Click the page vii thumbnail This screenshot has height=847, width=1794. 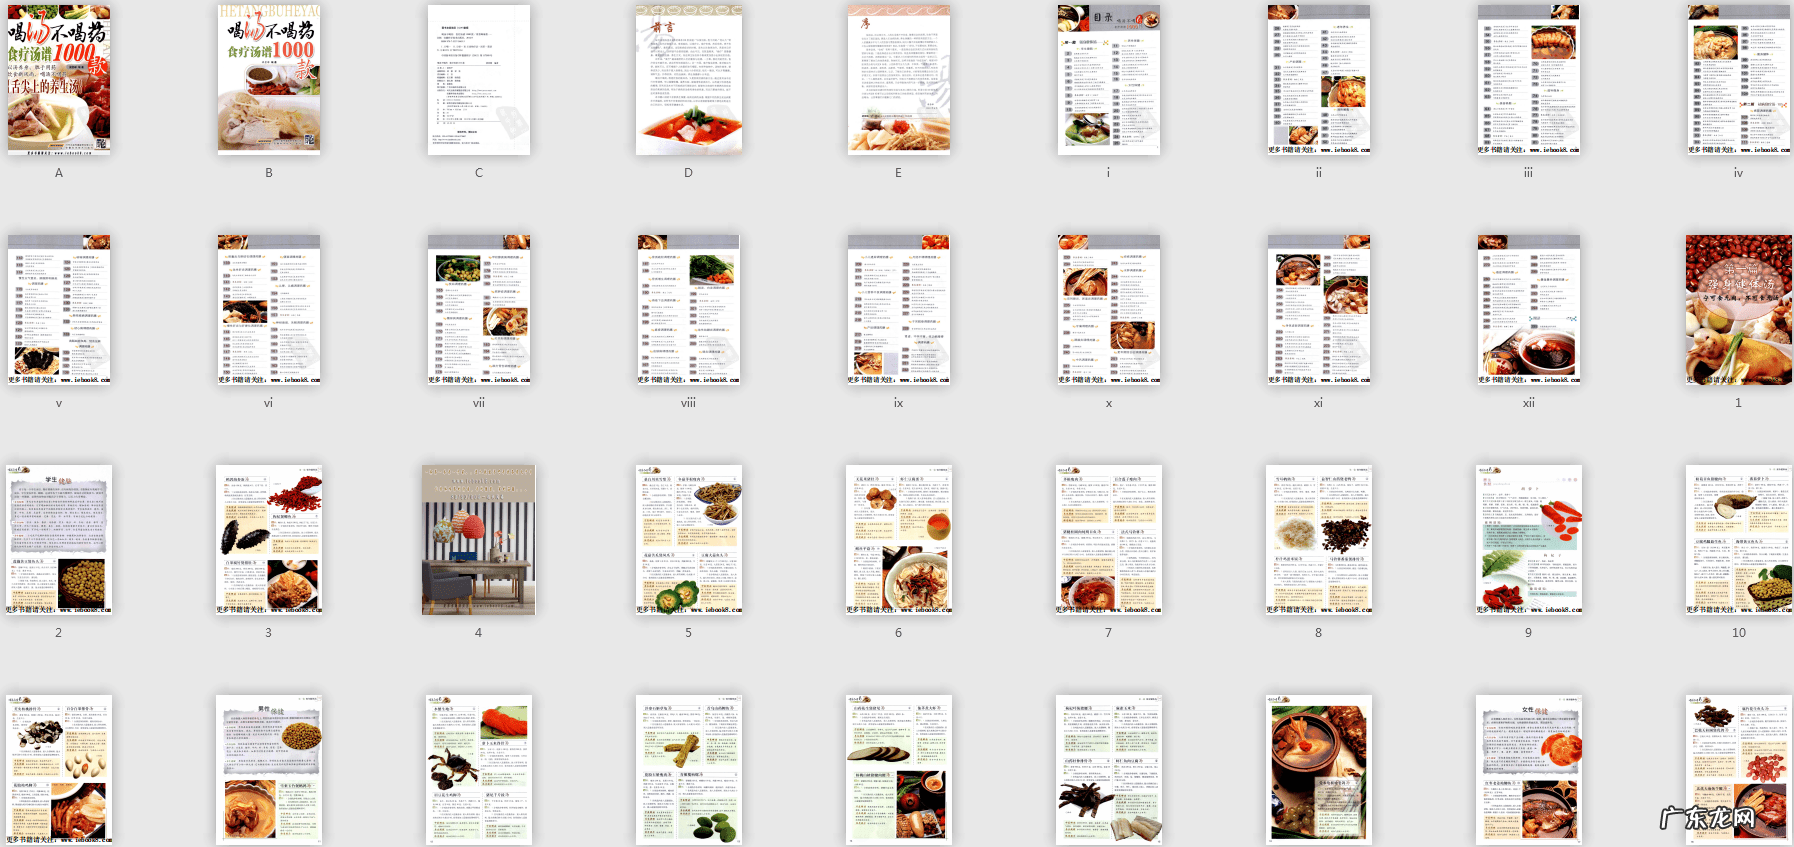pos(479,310)
